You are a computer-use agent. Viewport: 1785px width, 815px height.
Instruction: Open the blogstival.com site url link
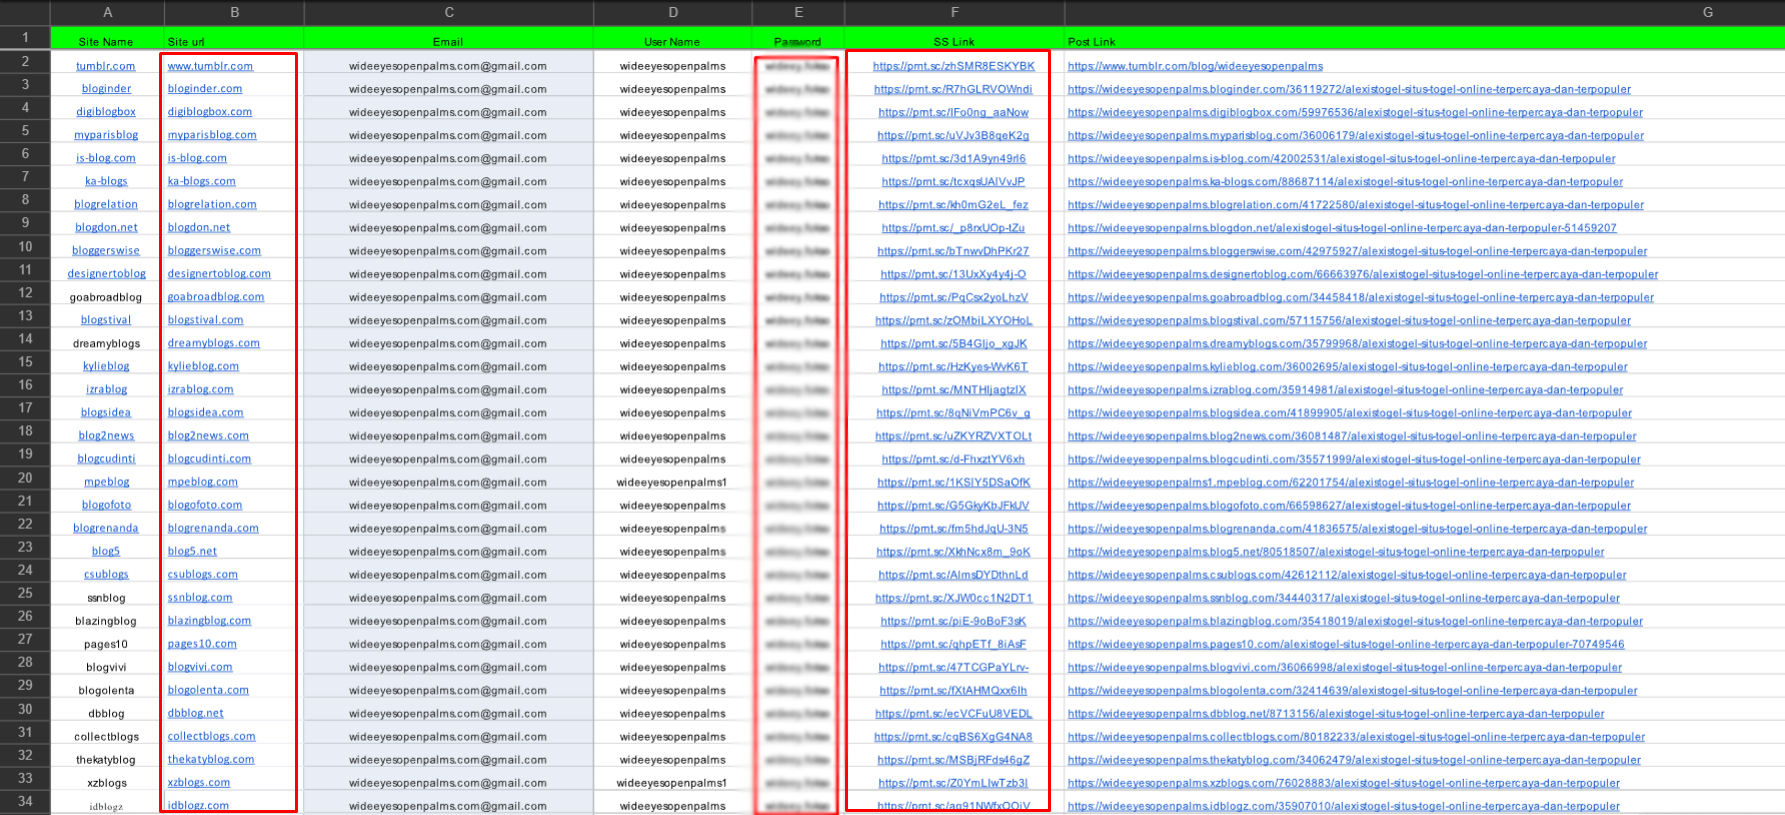coord(206,320)
